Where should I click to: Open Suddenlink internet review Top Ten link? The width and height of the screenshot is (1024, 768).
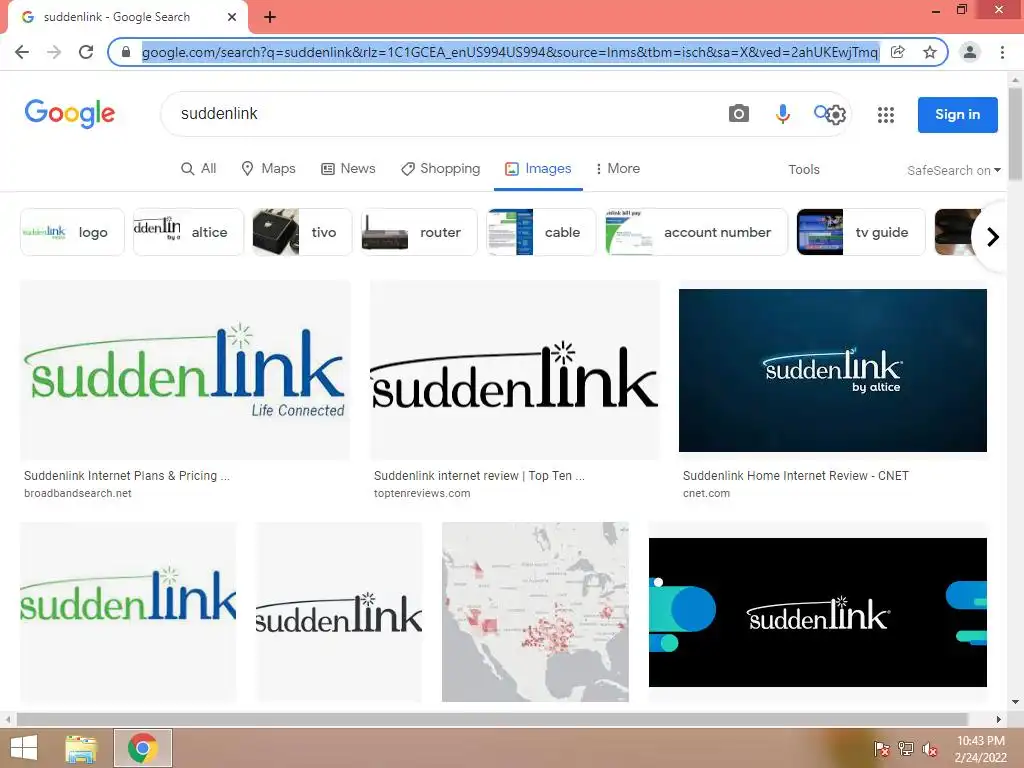point(479,475)
